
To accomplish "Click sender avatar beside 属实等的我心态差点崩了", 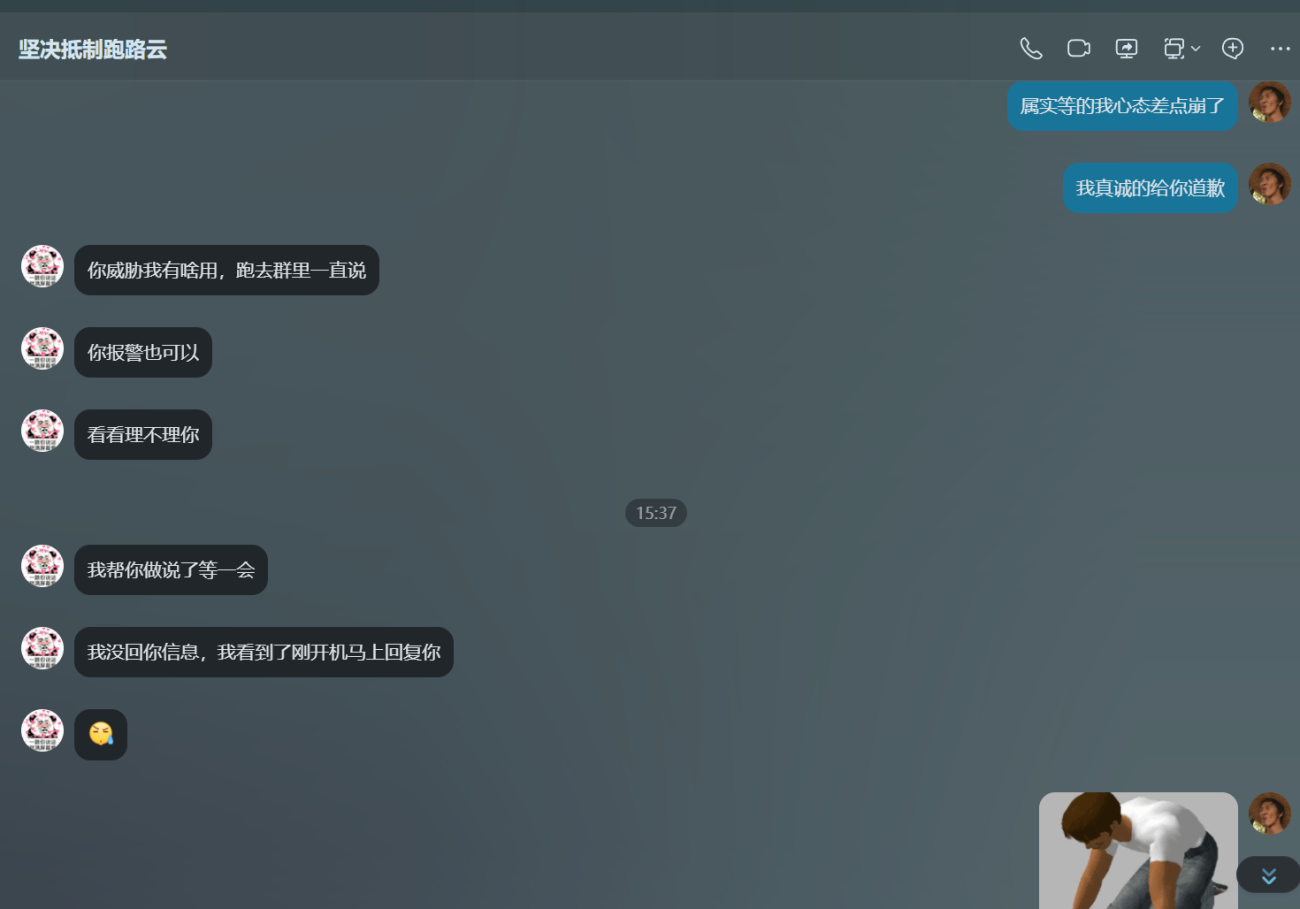I will click(1269, 103).
